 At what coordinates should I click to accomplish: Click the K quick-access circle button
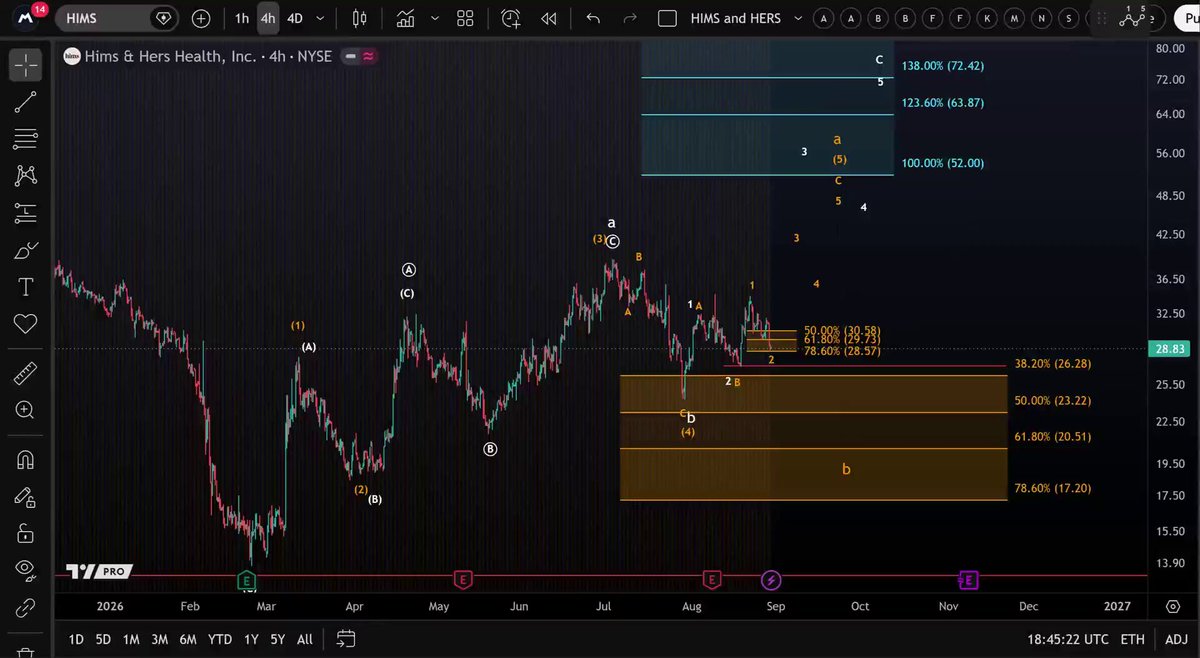(x=987, y=18)
